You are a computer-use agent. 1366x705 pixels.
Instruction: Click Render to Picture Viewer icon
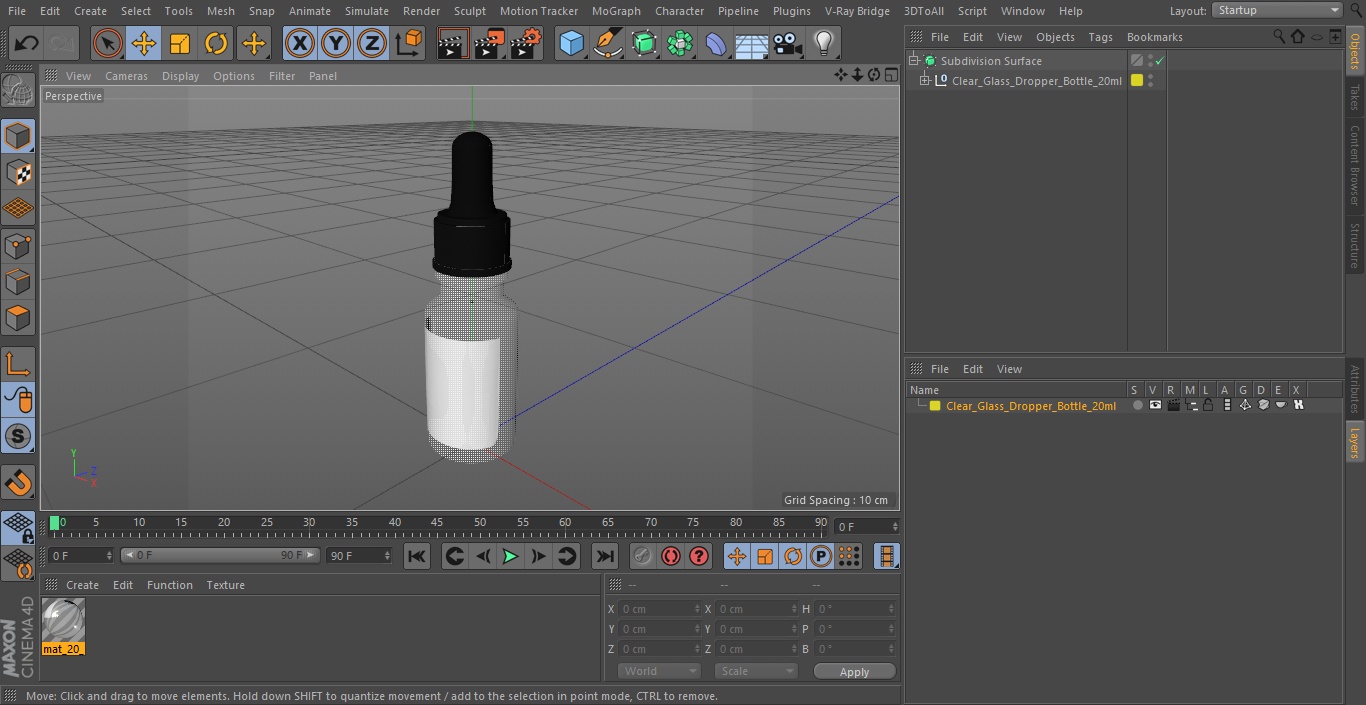tap(489, 43)
